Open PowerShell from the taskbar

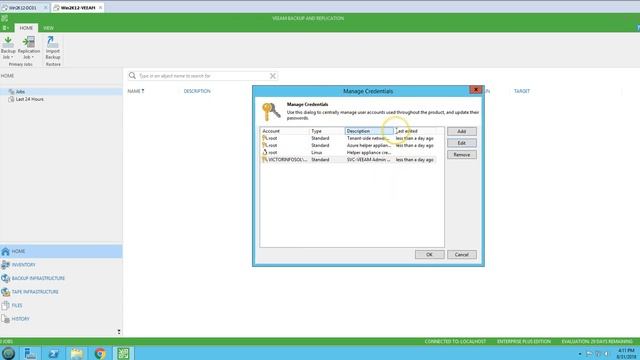(53, 353)
